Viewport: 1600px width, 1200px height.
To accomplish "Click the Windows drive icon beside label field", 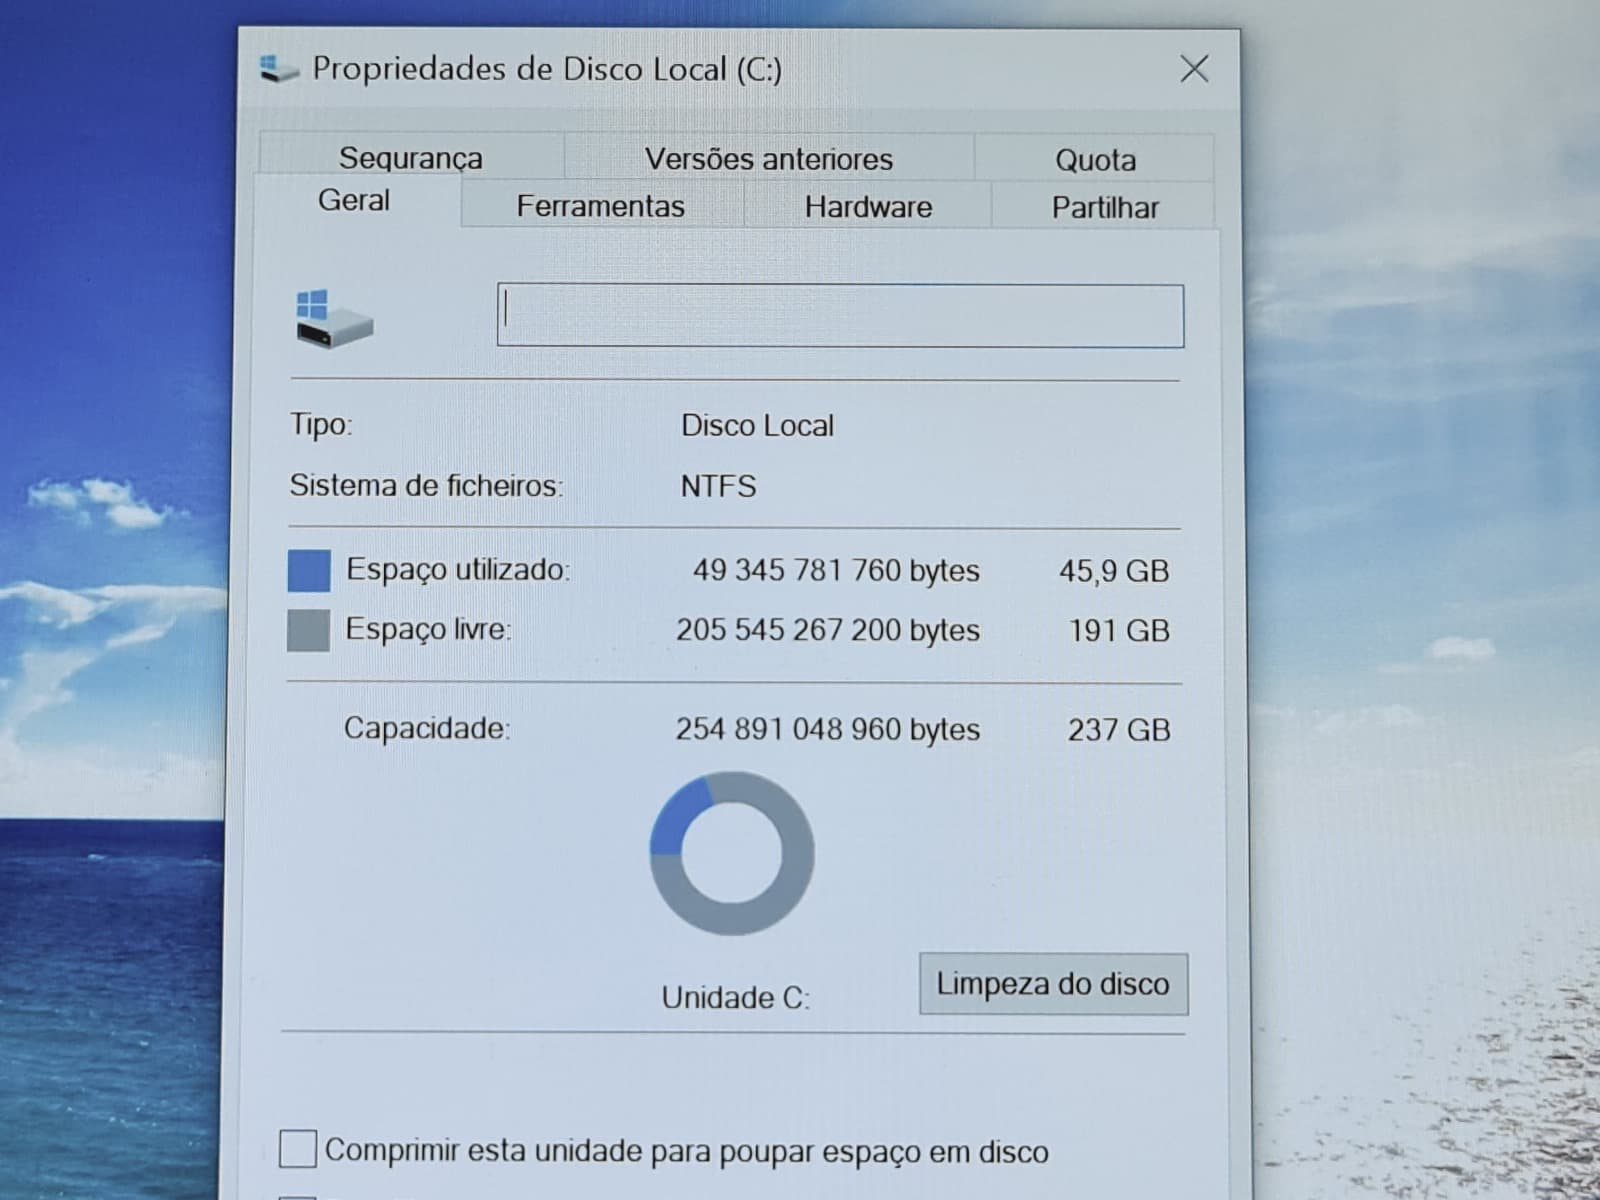I will pos(333,319).
